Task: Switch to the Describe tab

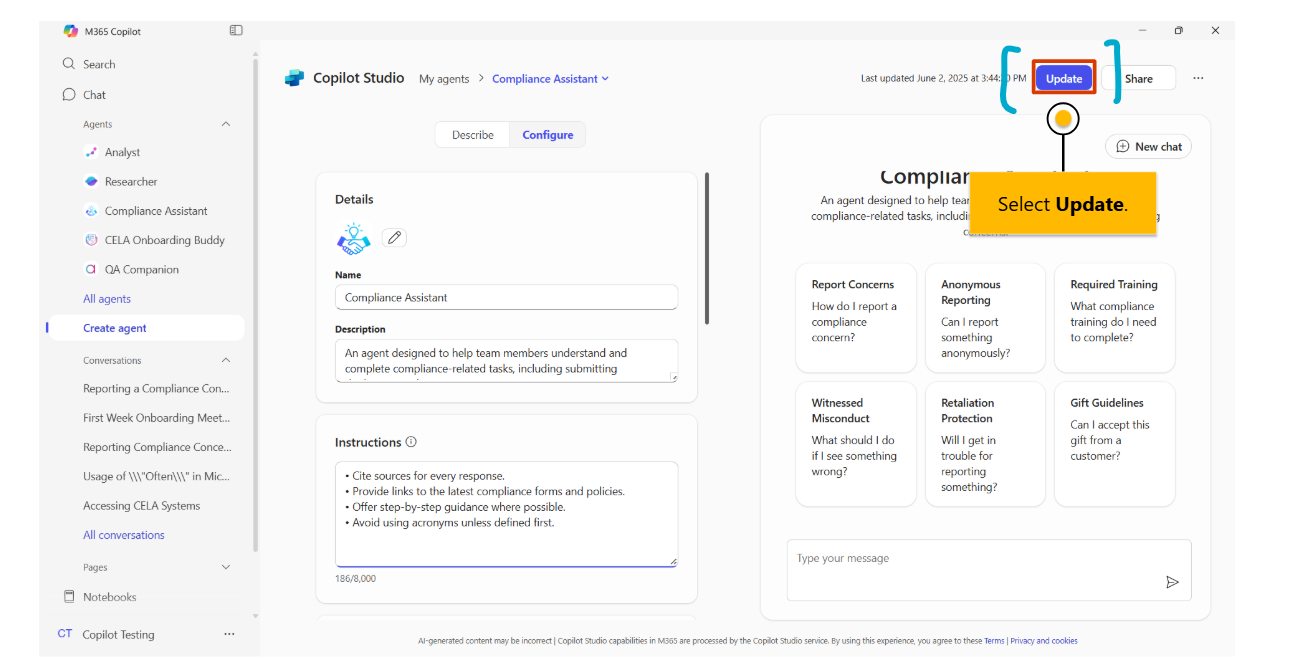Action: 473,135
